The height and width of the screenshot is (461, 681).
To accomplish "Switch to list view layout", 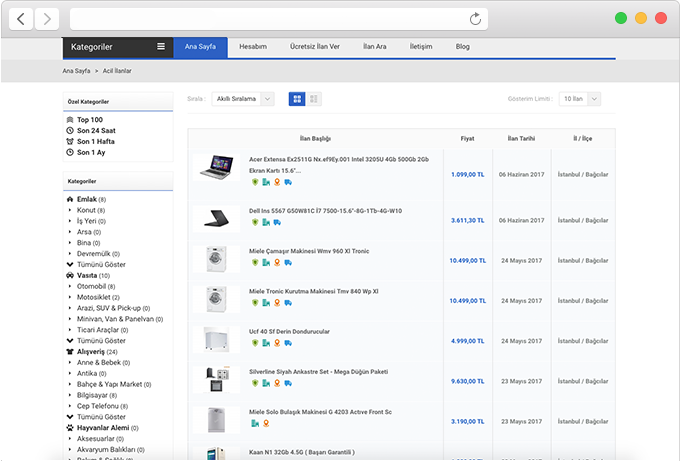I will tap(314, 99).
